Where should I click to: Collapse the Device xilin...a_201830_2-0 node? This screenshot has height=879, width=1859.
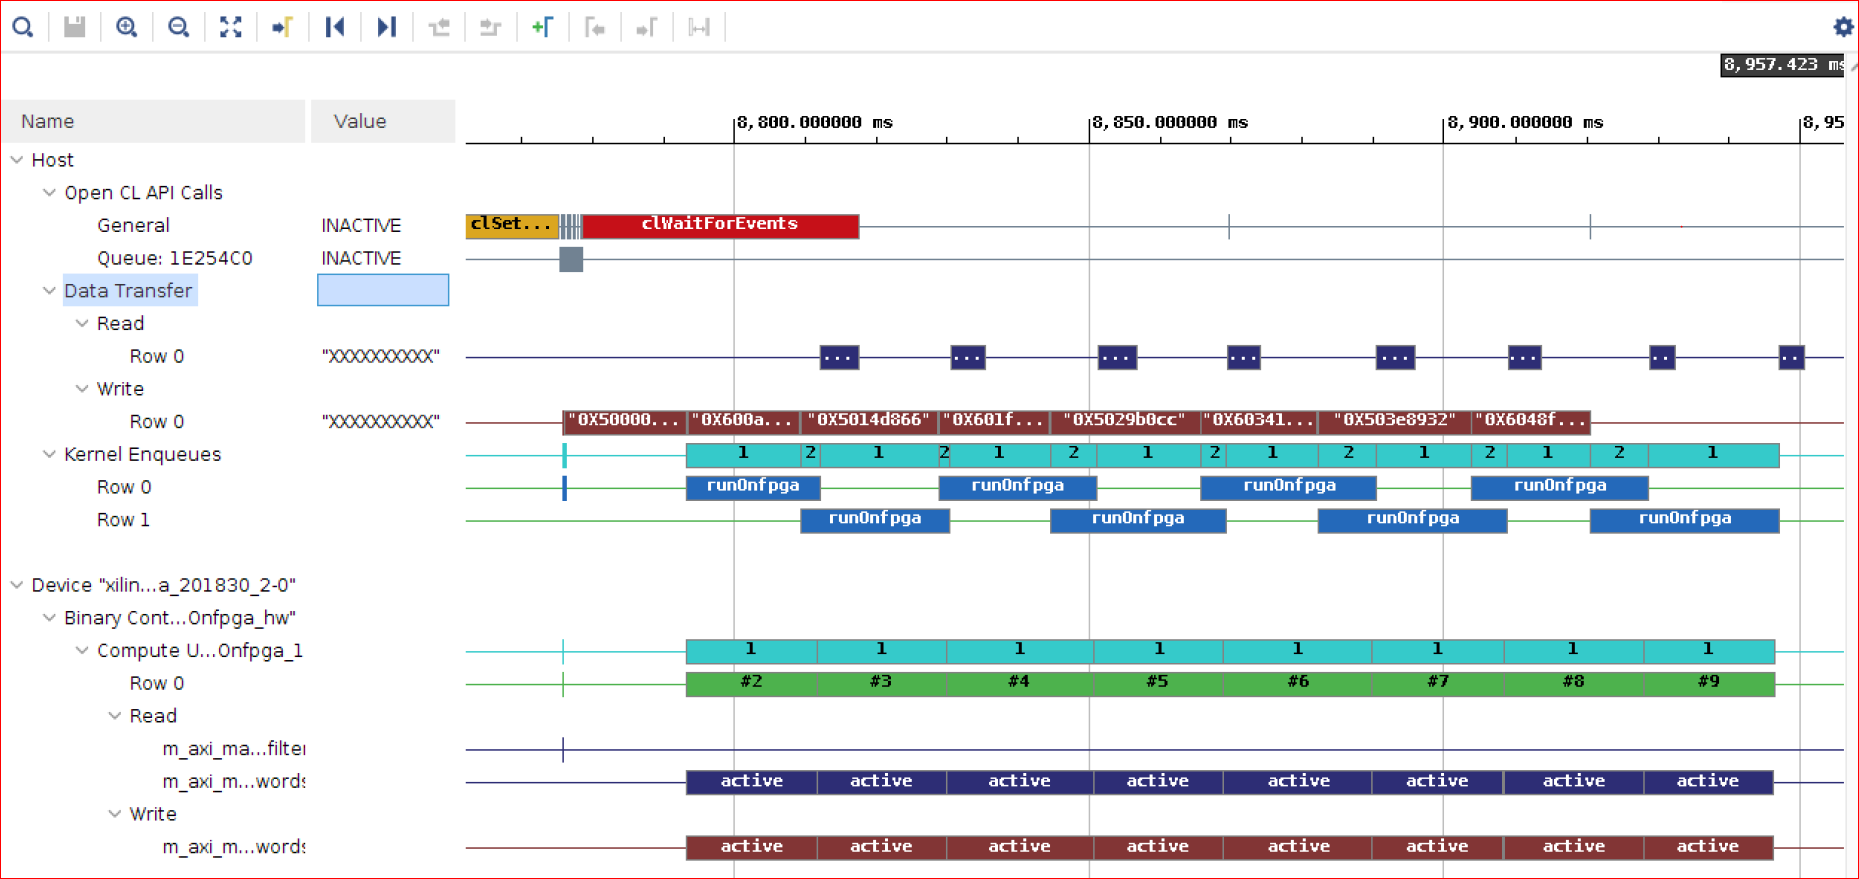coord(17,585)
